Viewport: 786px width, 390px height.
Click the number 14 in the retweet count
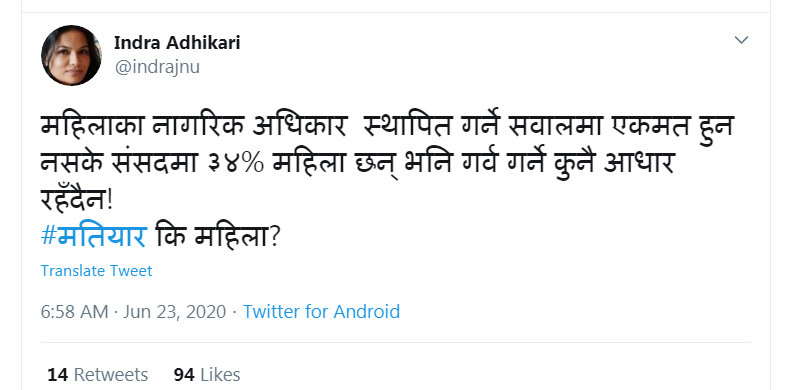pyautogui.click(x=58, y=374)
